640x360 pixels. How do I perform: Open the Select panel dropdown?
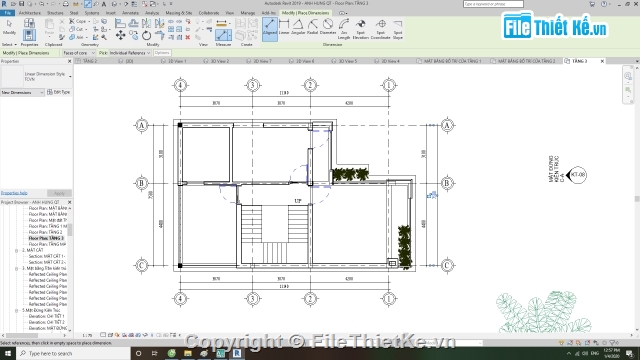pos(9,44)
